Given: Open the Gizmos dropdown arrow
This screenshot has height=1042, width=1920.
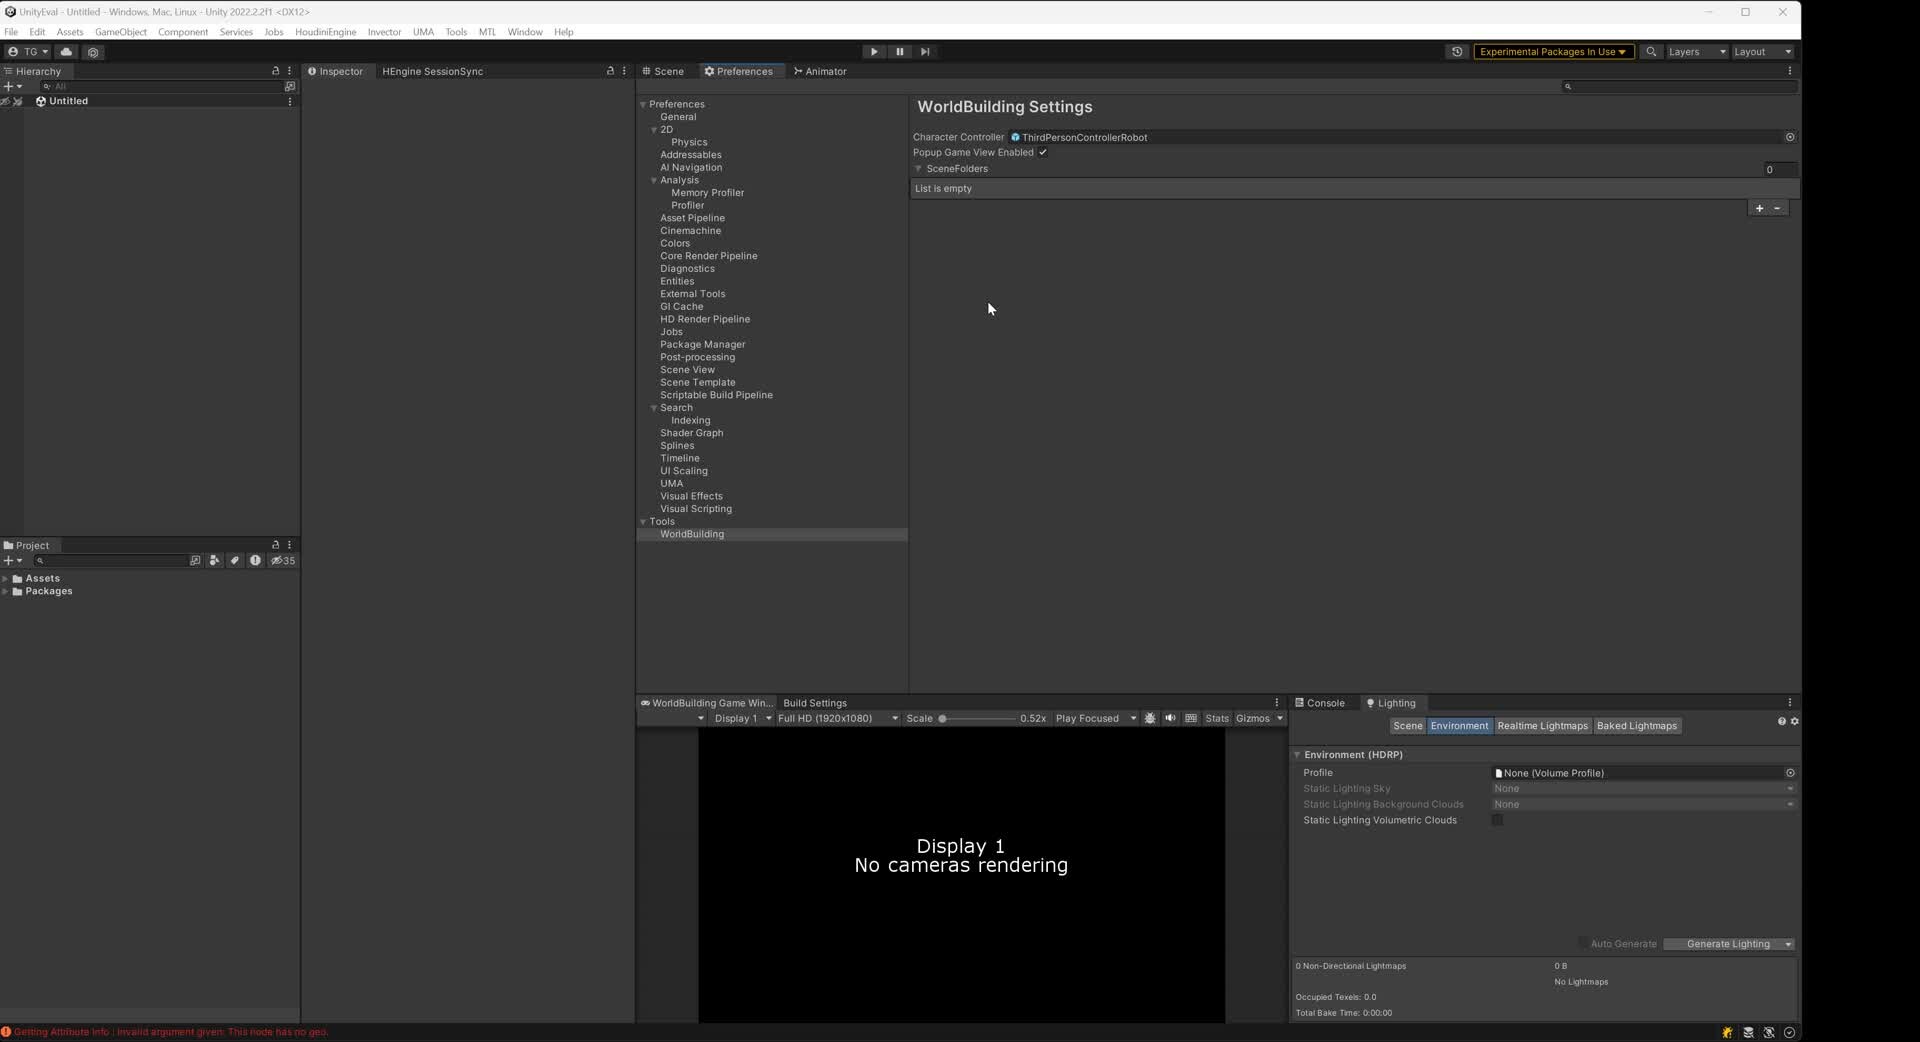Looking at the screenshot, I should tap(1280, 718).
